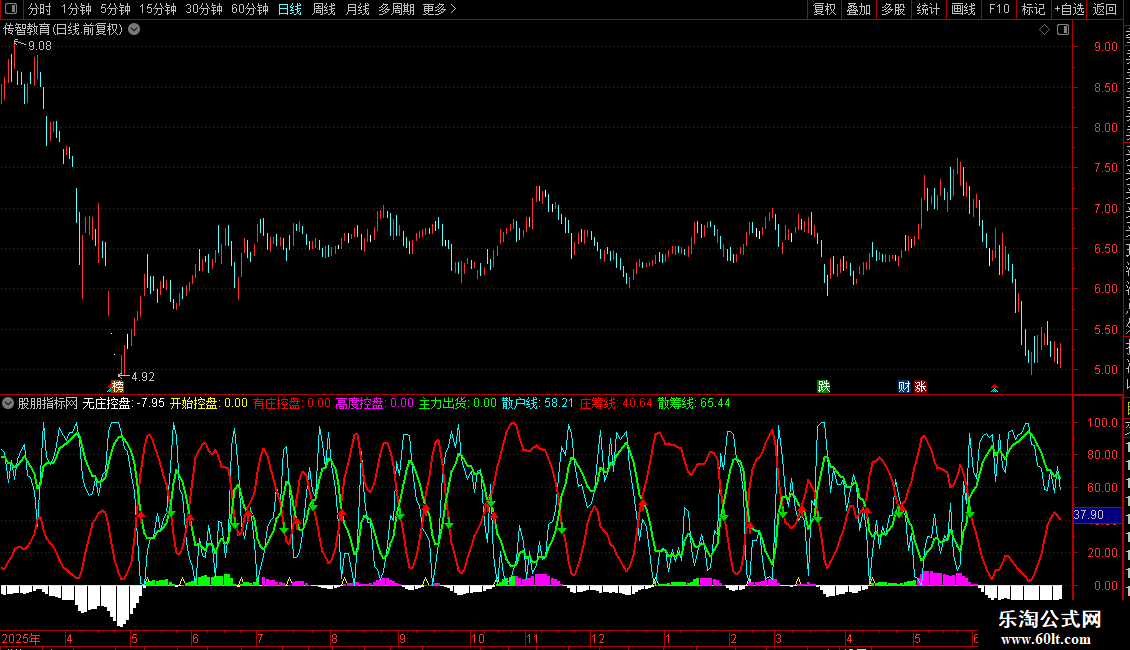Click the 高度控盘 value label
1130x650 pixels.
[375, 403]
